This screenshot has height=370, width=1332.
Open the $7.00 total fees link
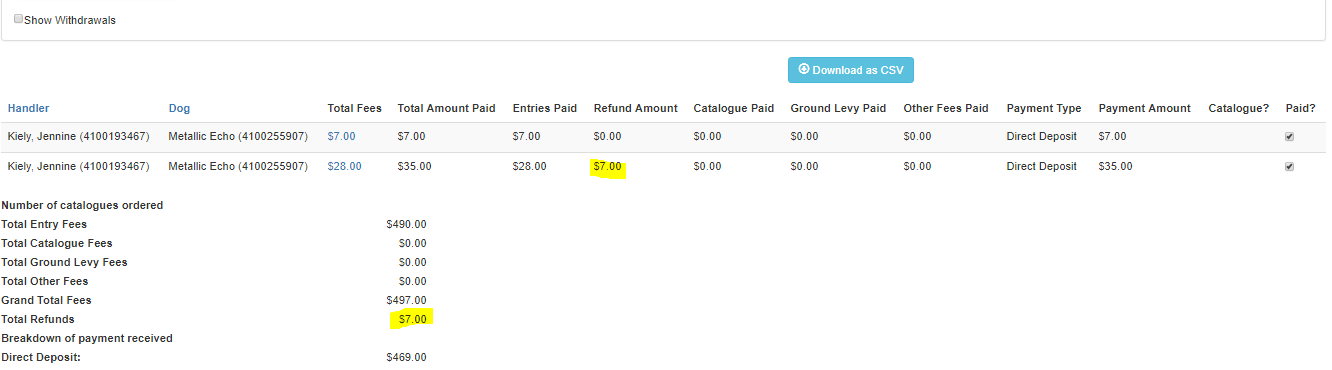click(x=341, y=136)
